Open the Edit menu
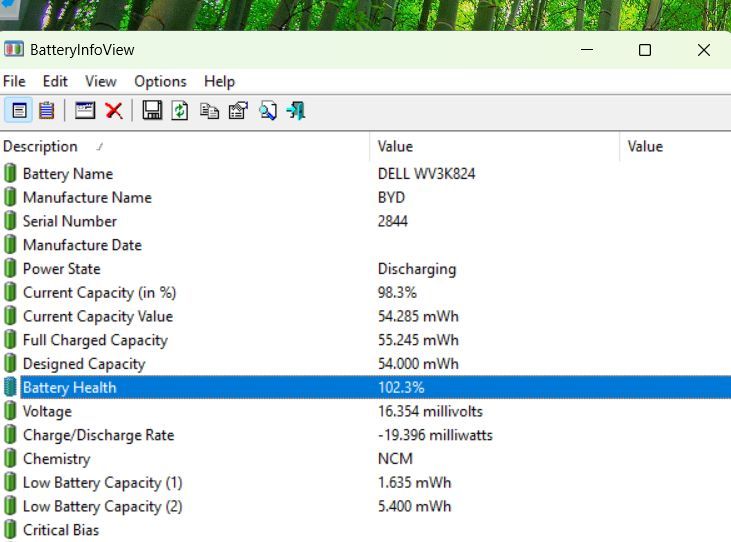 (x=55, y=81)
